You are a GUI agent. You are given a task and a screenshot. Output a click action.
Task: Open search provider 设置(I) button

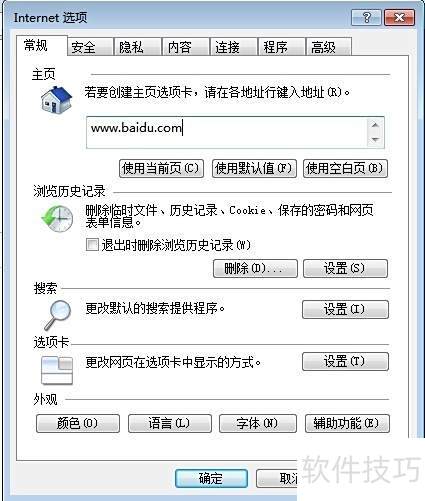[x=345, y=309]
